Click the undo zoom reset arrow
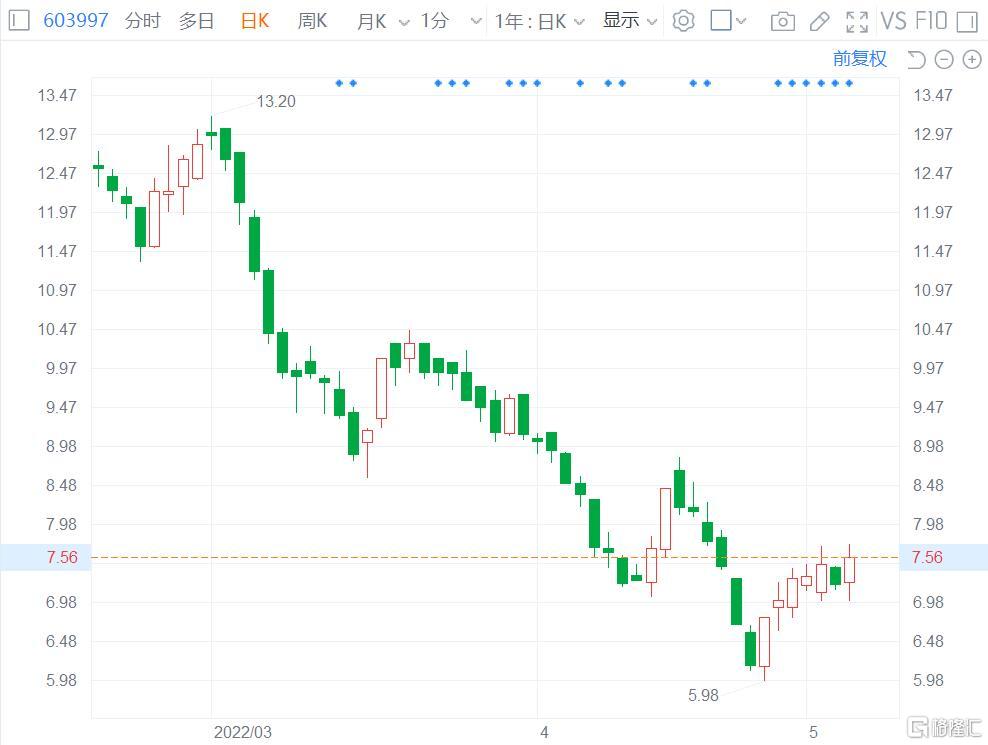This screenshot has width=988, height=745. [916, 60]
